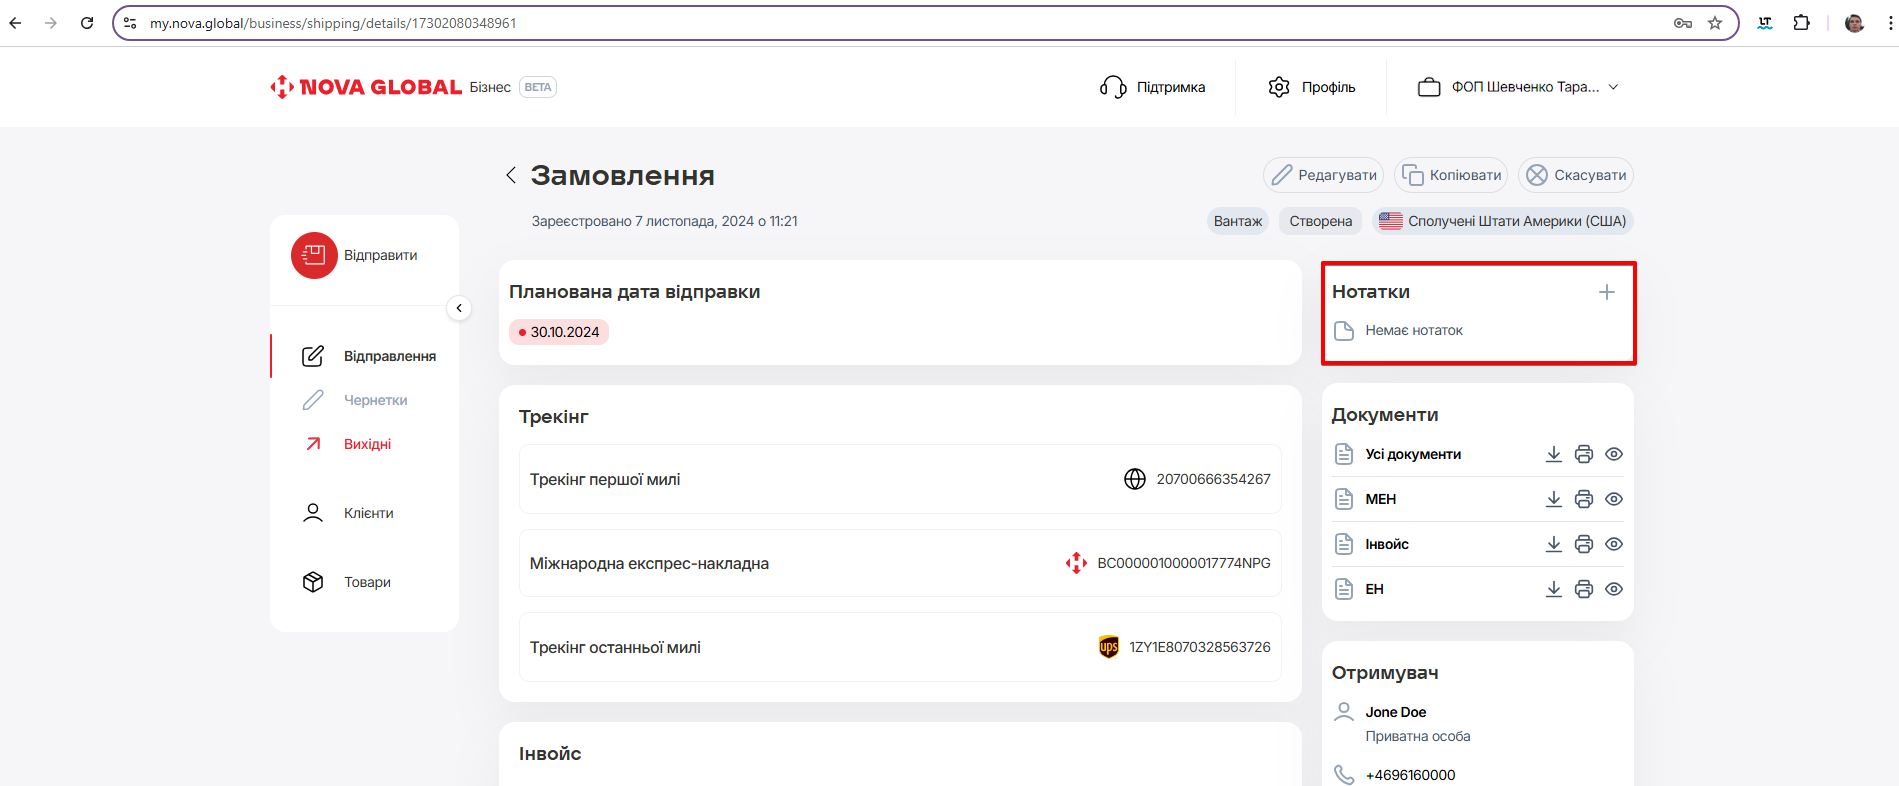The height and width of the screenshot is (786, 1899).
Task: Go back using arrow beside Замовлення
Action: click(x=511, y=175)
